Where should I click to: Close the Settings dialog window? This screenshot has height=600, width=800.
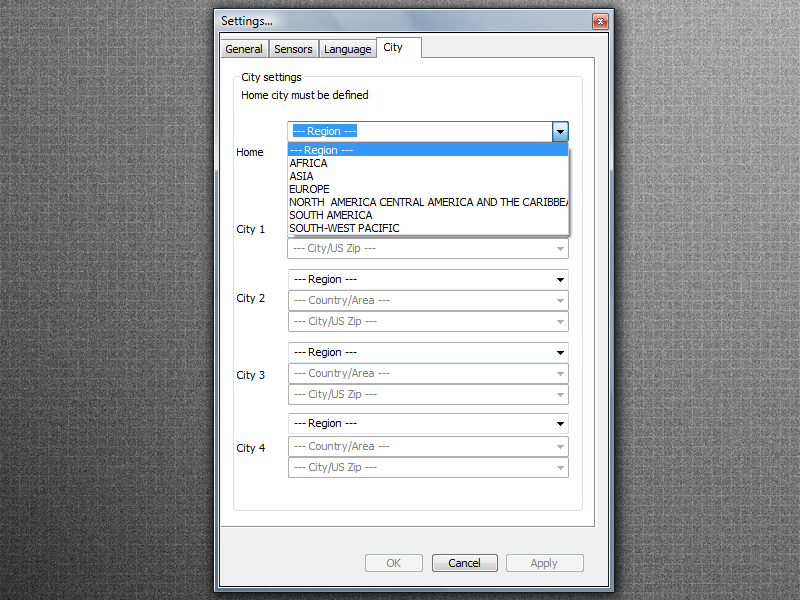pyautogui.click(x=600, y=21)
